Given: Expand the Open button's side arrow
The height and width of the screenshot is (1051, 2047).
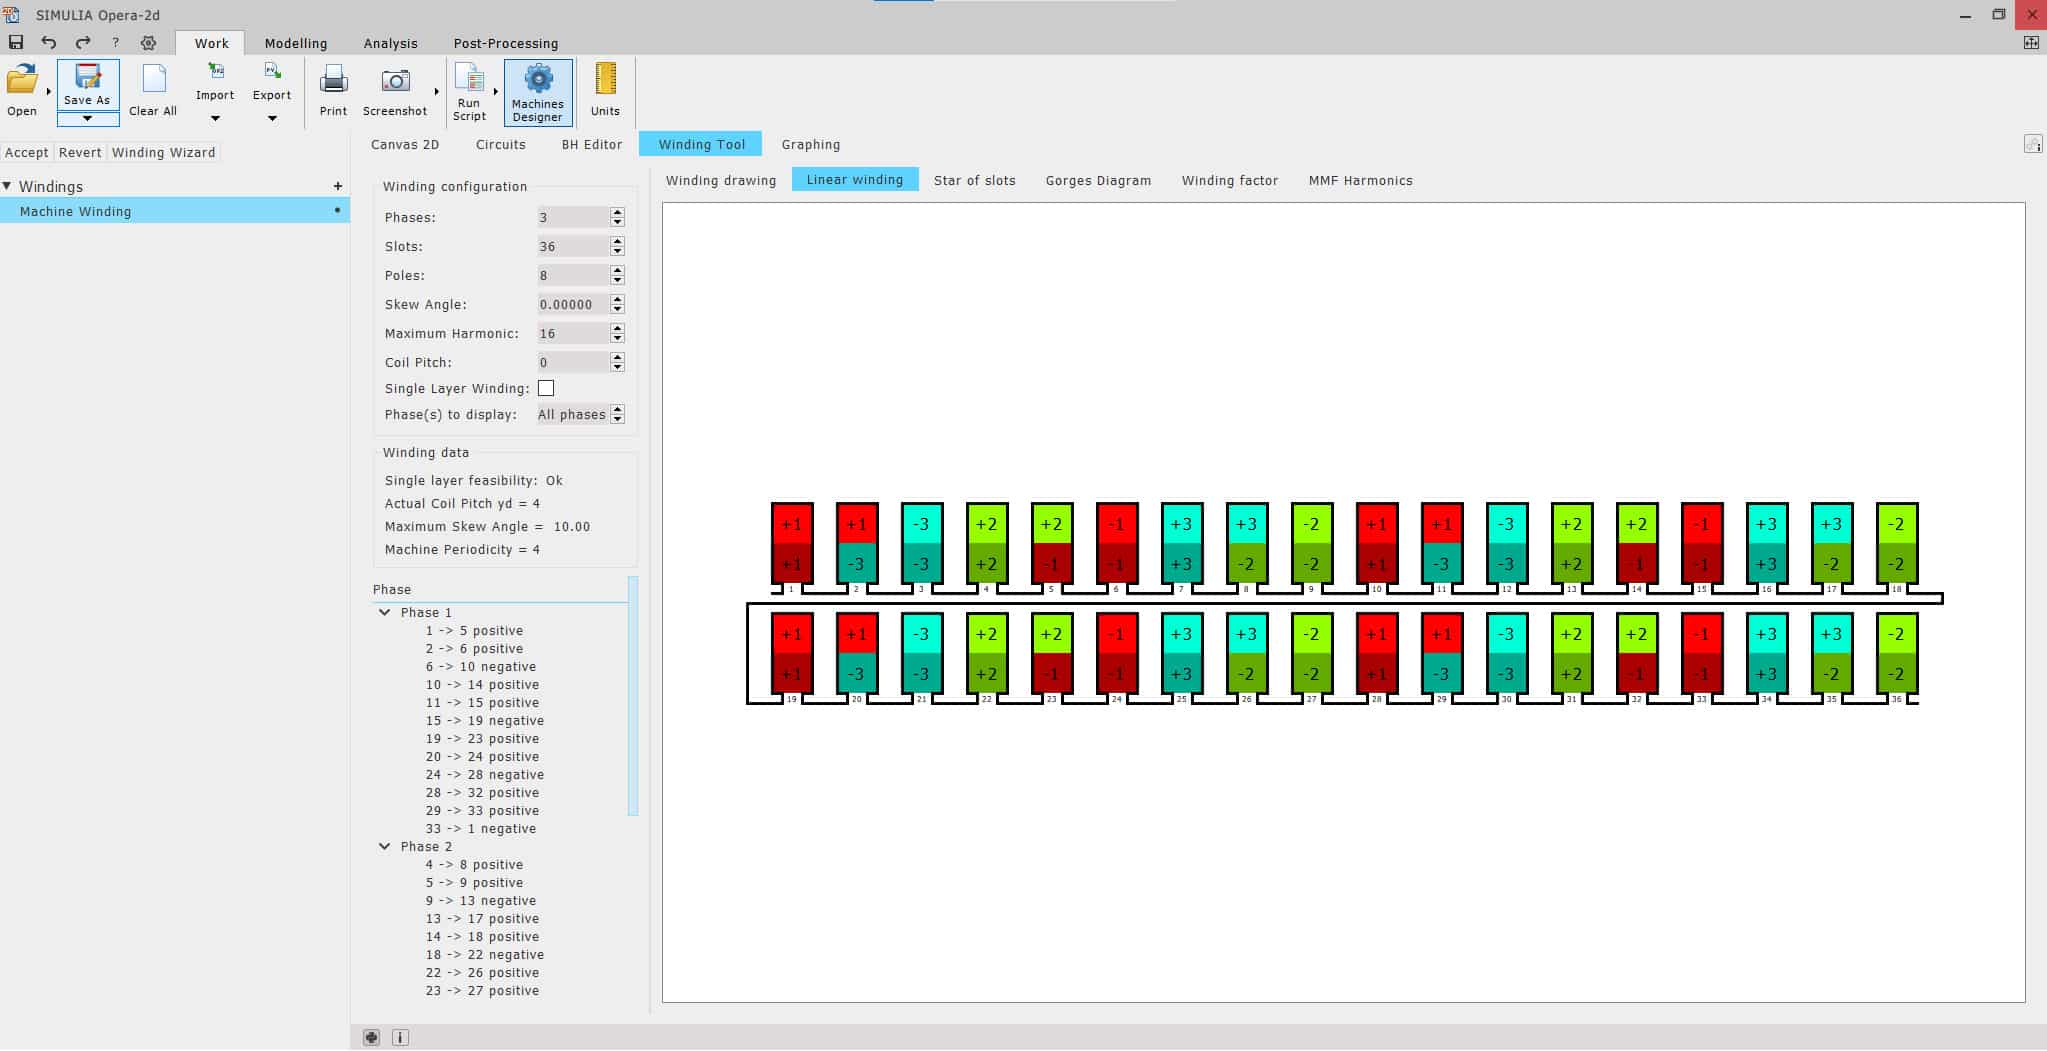Looking at the screenshot, I should 48,91.
